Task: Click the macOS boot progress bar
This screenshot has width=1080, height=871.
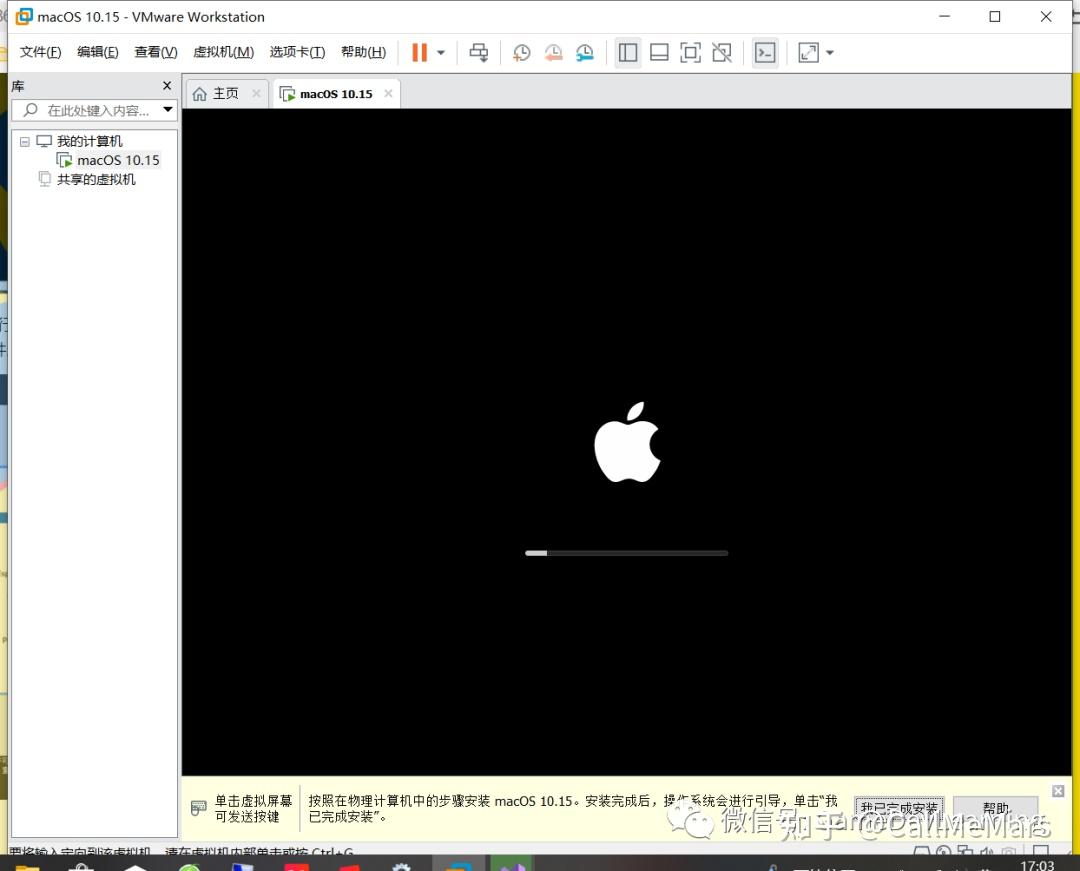Action: pos(626,553)
